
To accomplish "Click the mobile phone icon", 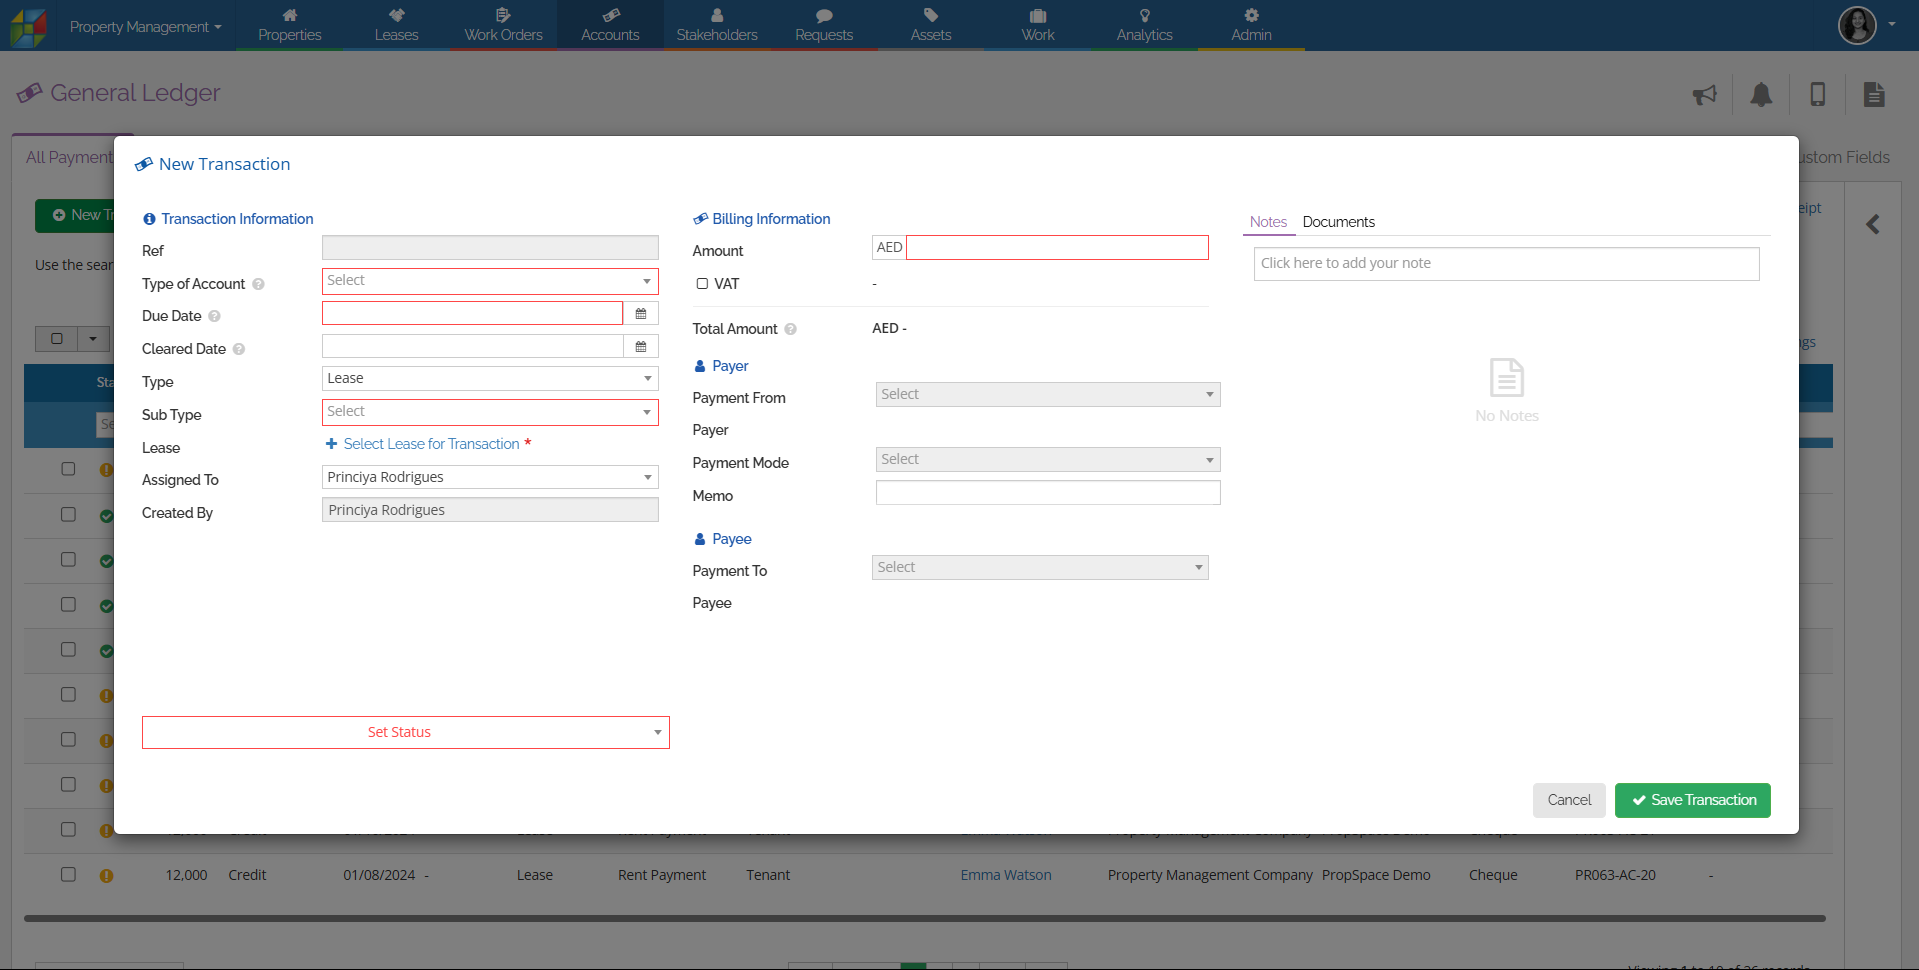I will pos(1818,95).
